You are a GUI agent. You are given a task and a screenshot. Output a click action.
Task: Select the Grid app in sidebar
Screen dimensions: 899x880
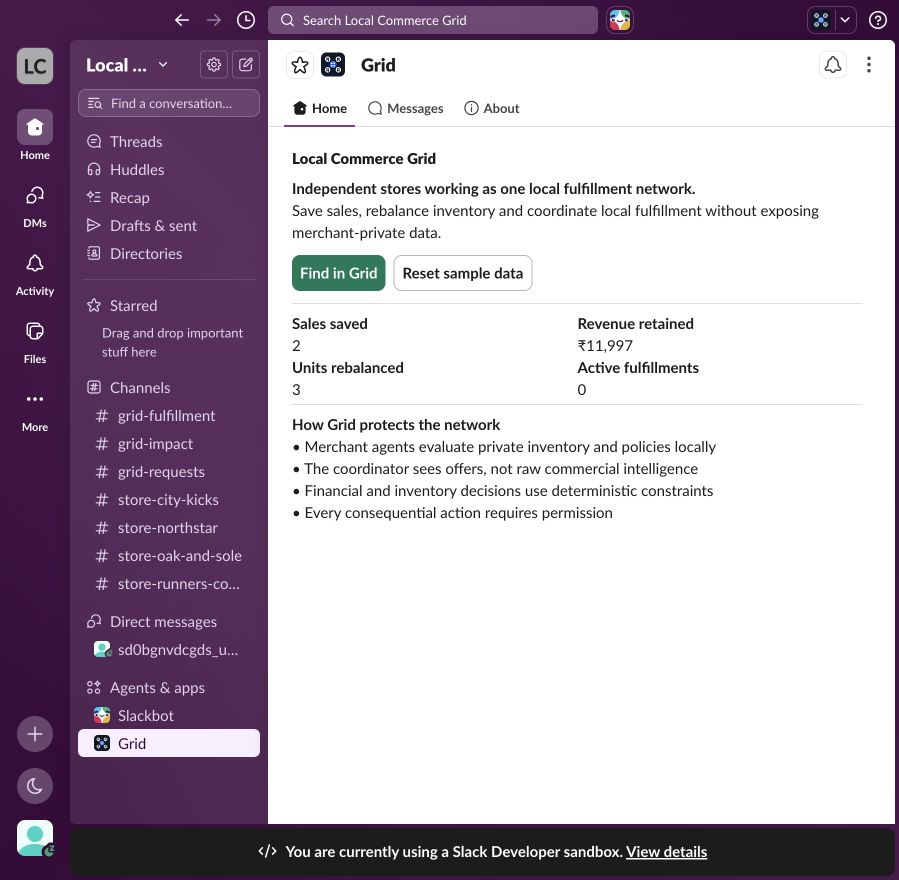(x=169, y=743)
